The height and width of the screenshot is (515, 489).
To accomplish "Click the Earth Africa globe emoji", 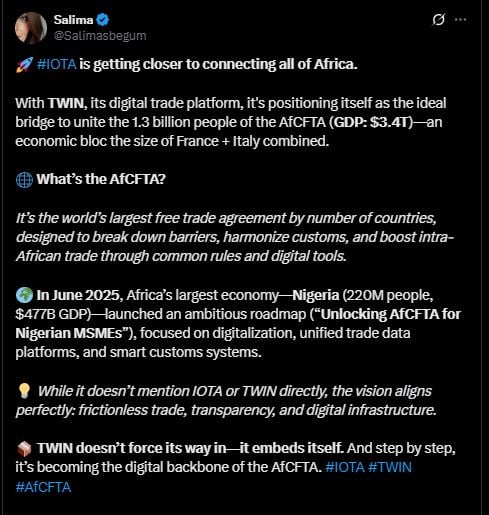I will (24, 295).
